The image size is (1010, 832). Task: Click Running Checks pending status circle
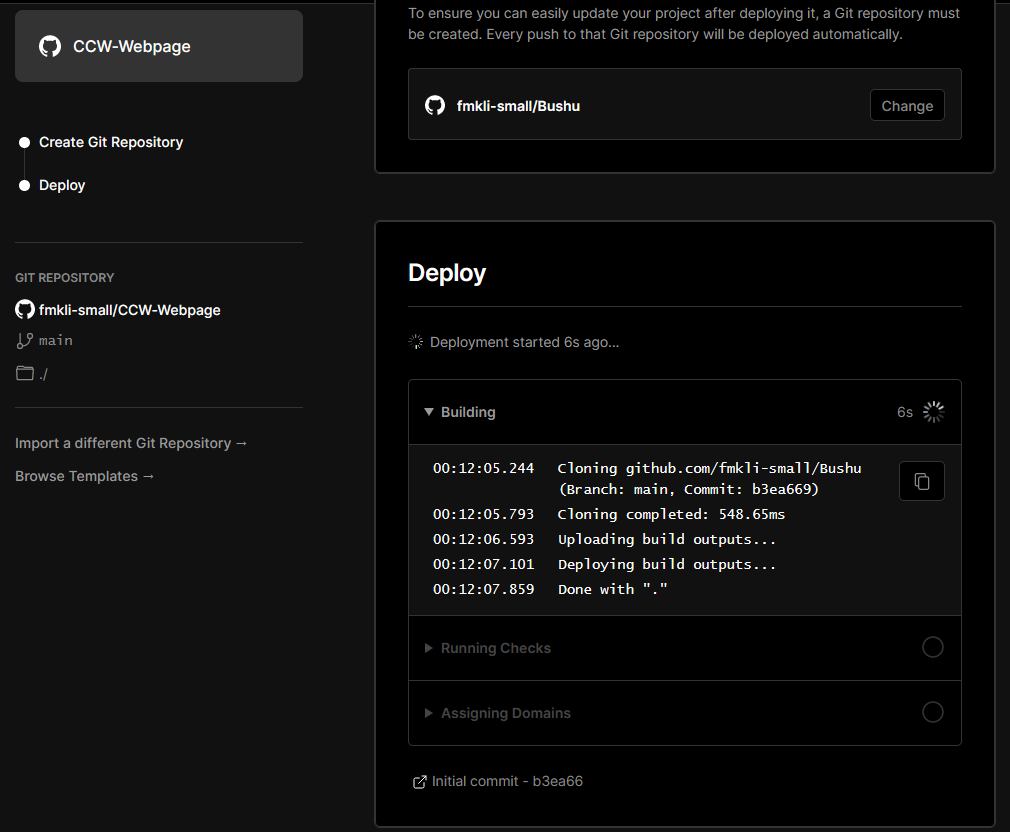932,647
